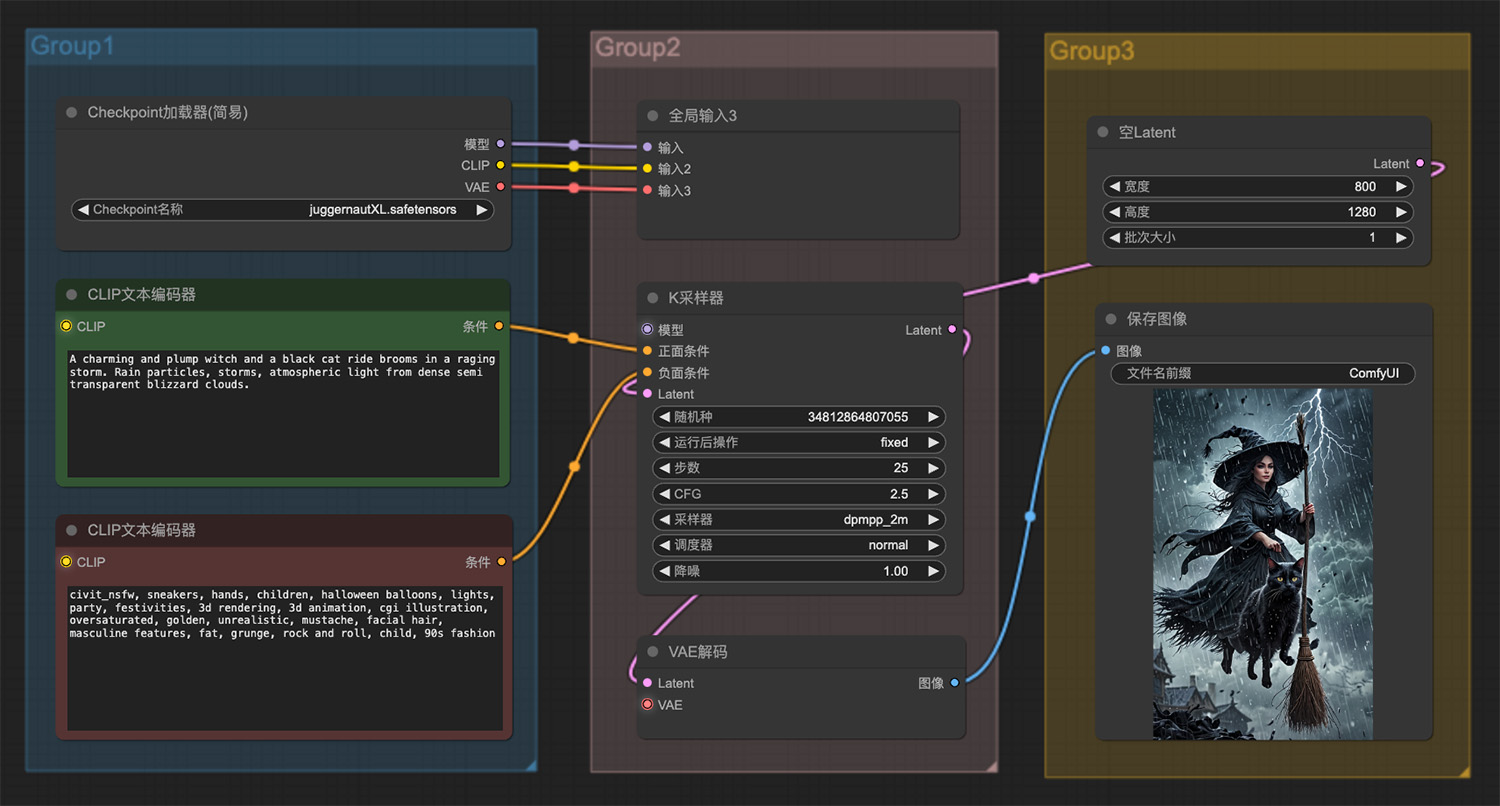The height and width of the screenshot is (806, 1500).
Task: Select the Group2 title header
Action: 638,48
